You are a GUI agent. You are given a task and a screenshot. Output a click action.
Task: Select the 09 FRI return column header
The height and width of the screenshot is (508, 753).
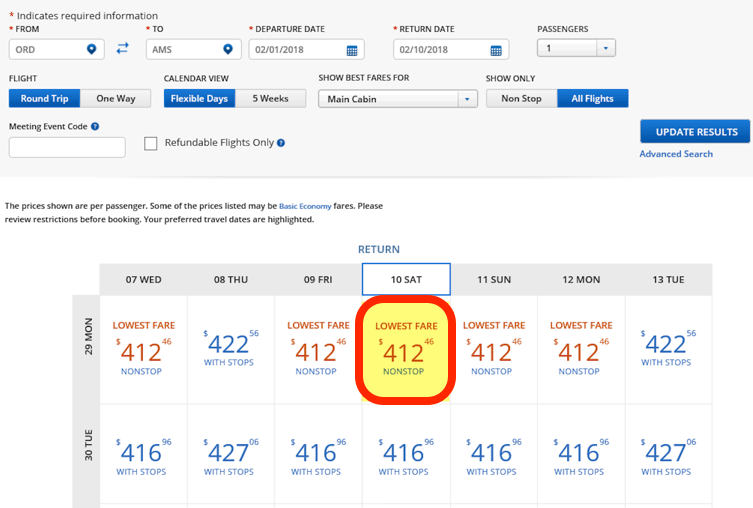click(x=318, y=279)
